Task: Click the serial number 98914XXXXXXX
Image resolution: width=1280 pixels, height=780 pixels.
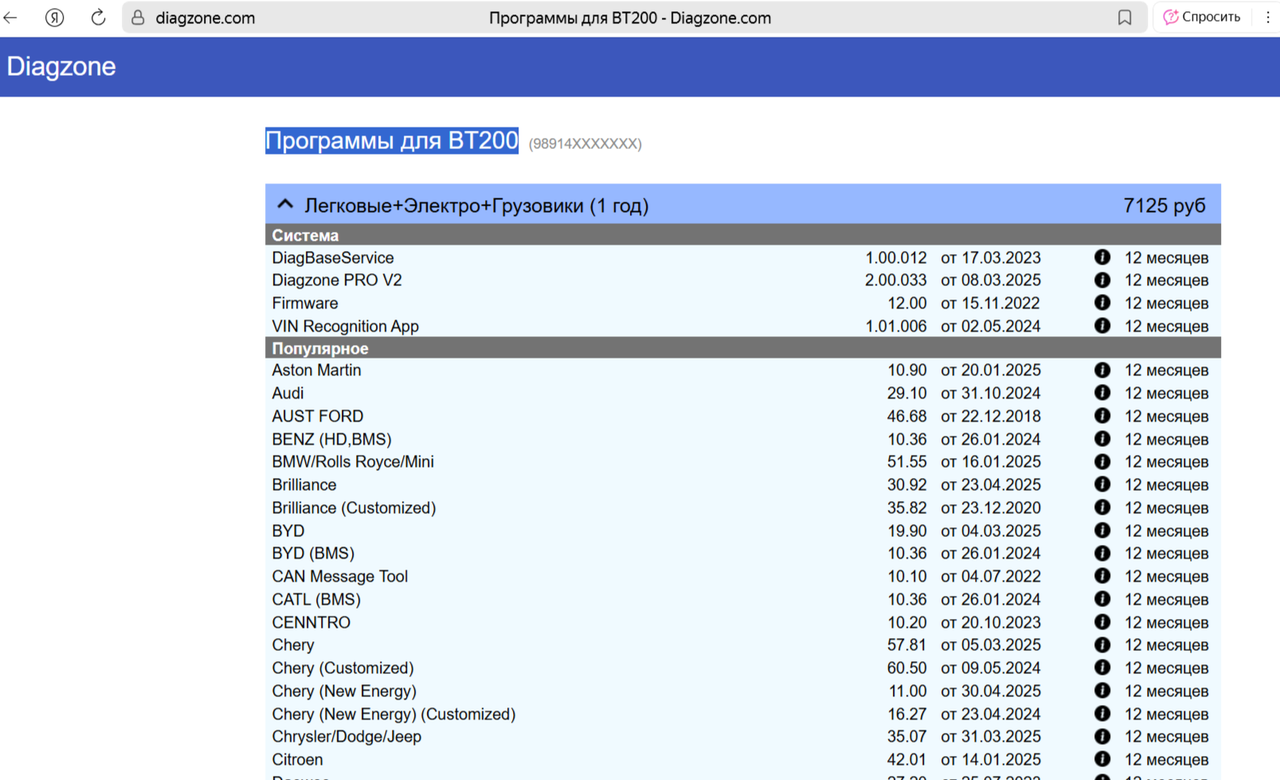Action: (x=585, y=144)
